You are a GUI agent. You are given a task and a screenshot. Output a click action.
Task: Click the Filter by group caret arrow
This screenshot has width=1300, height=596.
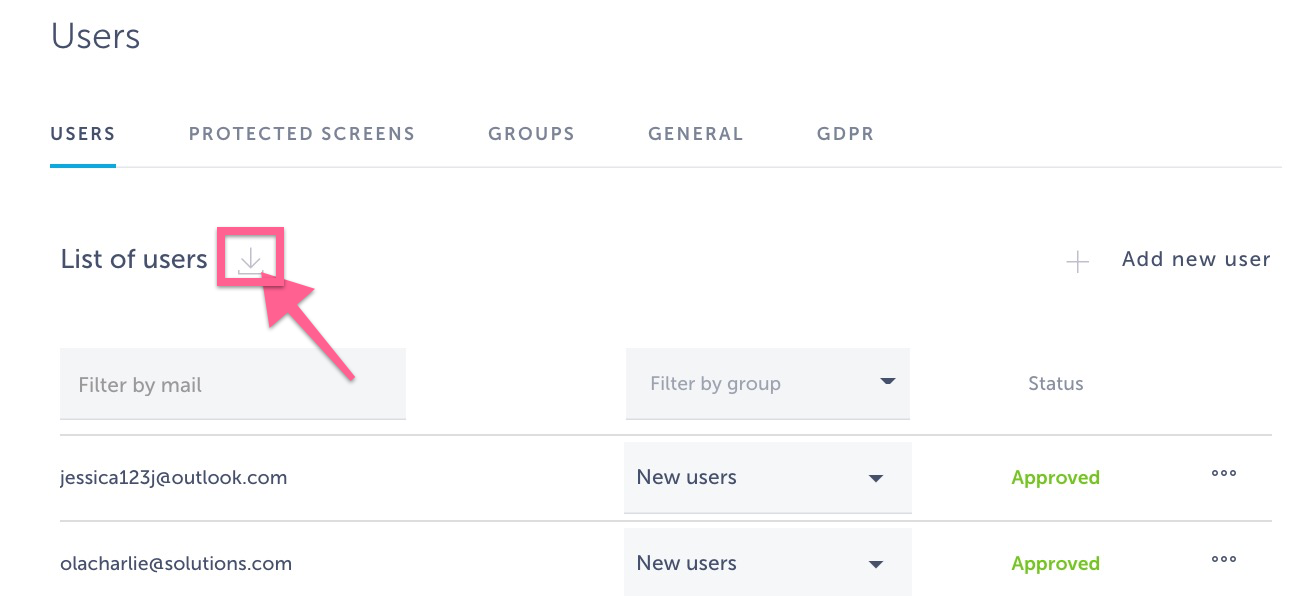coord(888,383)
